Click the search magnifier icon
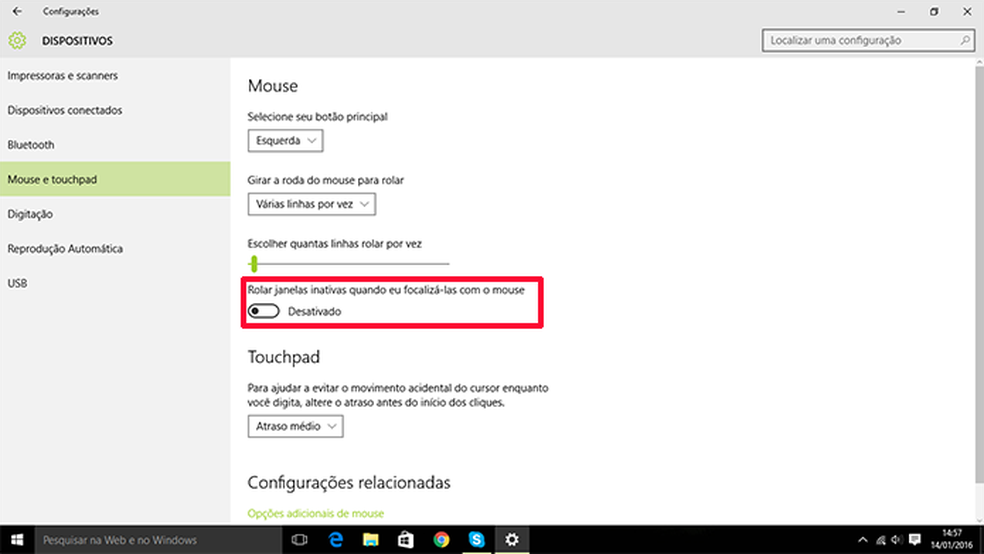The width and height of the screenshot is (984, 554). coord(965,40)
